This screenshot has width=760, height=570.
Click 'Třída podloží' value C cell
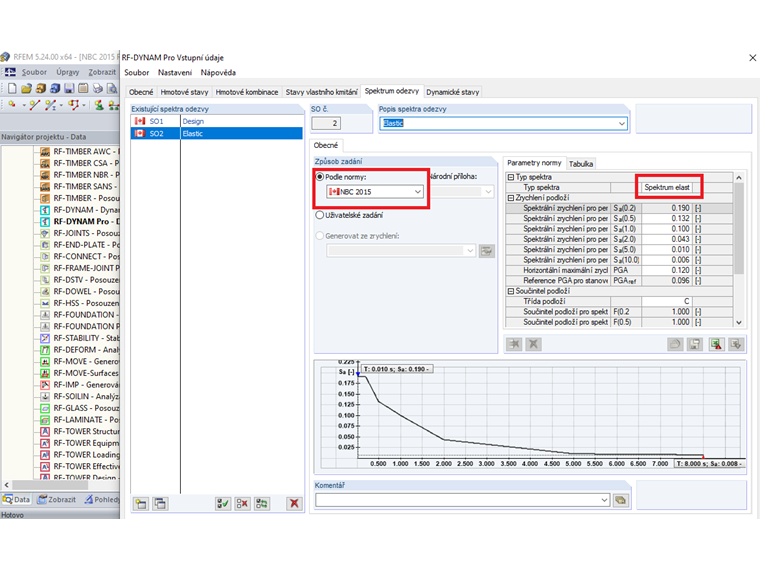coord(665,301)
